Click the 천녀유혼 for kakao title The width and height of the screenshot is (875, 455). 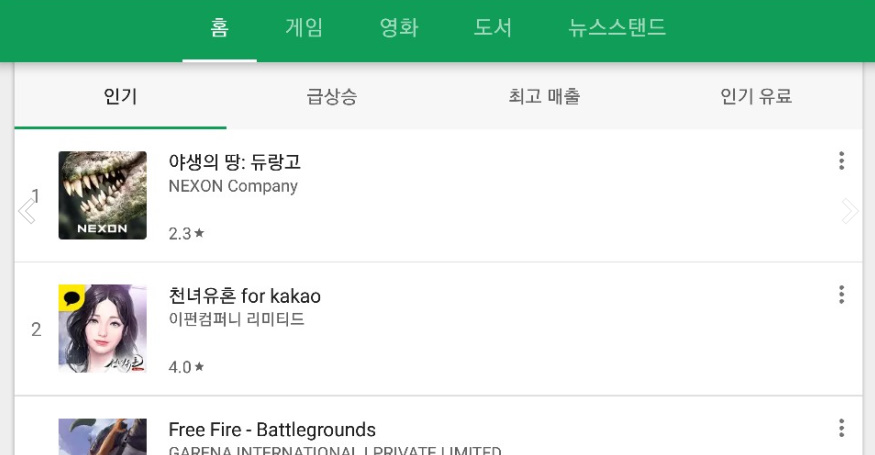[x=245, y=296]
